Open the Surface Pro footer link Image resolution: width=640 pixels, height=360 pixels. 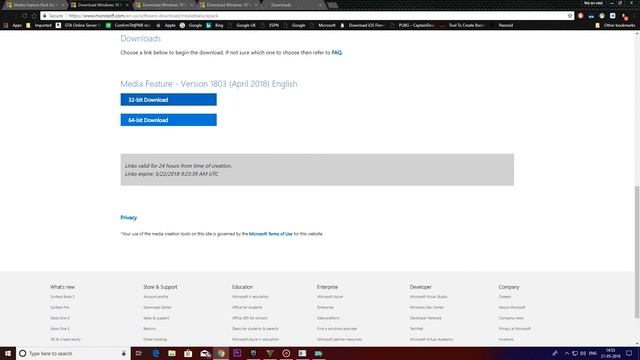tap(60, 307)
